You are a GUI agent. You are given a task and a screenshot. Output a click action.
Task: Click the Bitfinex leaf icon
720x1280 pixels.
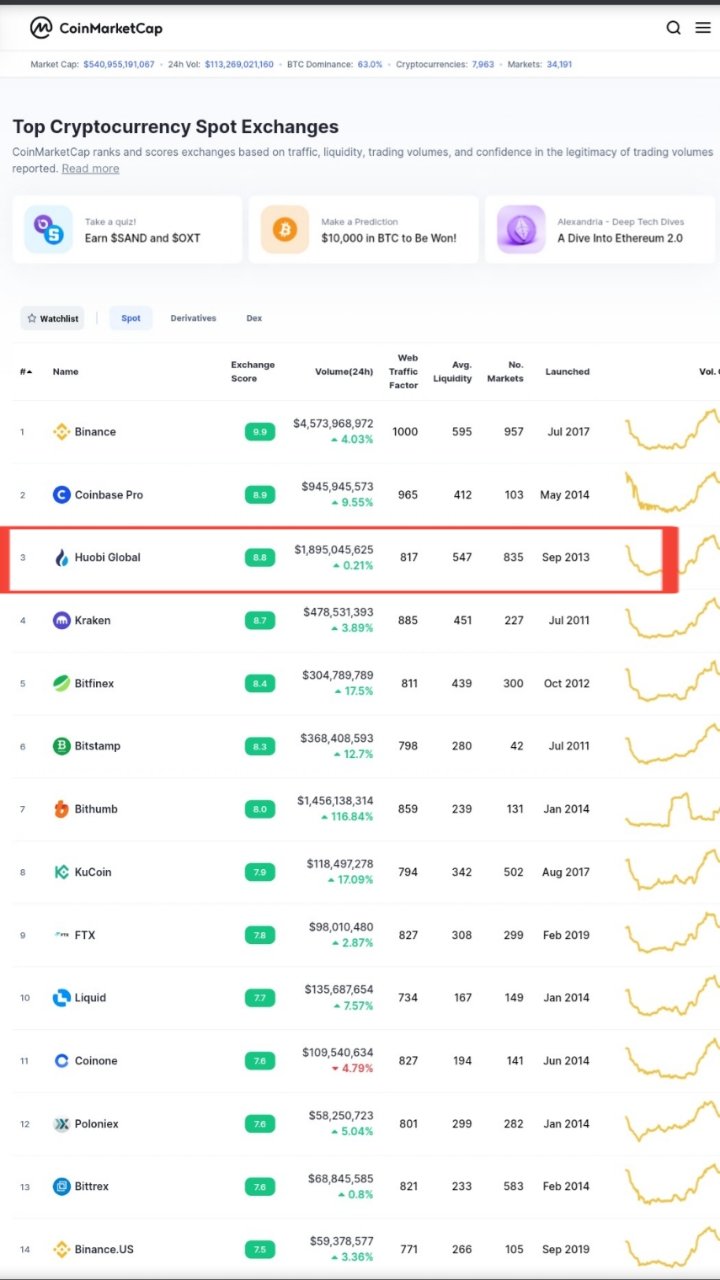pos(61,684)
